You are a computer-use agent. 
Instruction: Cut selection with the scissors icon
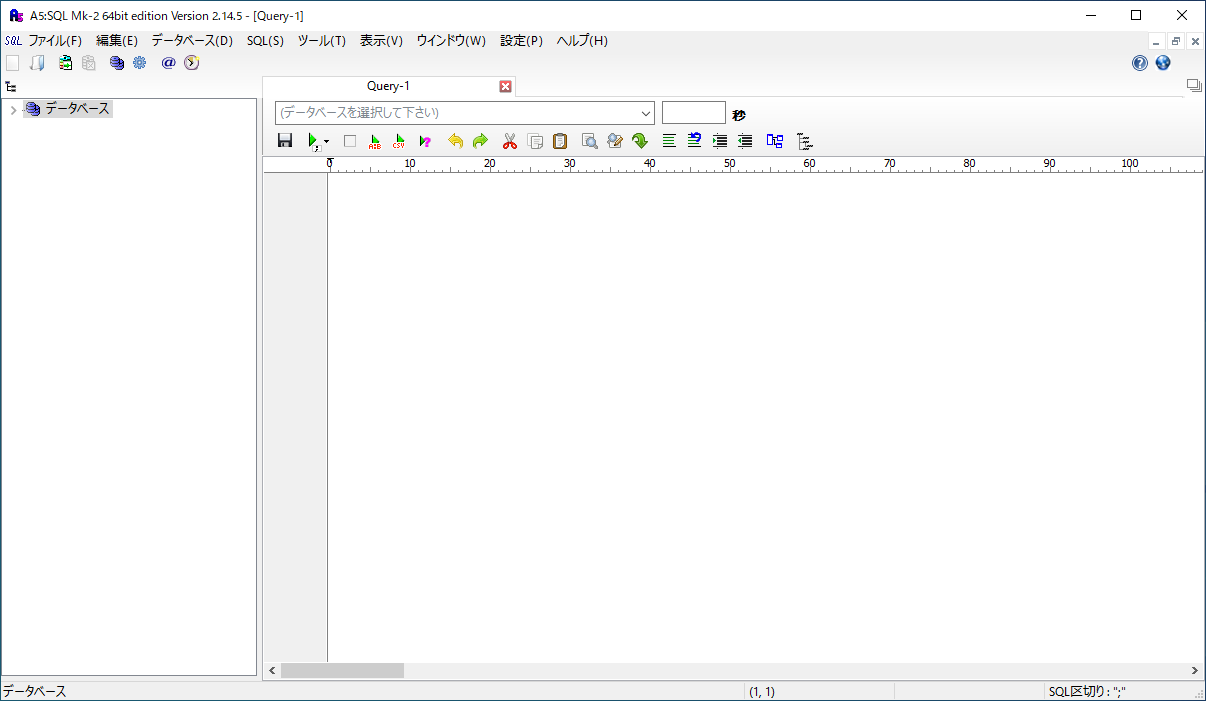click(510, 141)
